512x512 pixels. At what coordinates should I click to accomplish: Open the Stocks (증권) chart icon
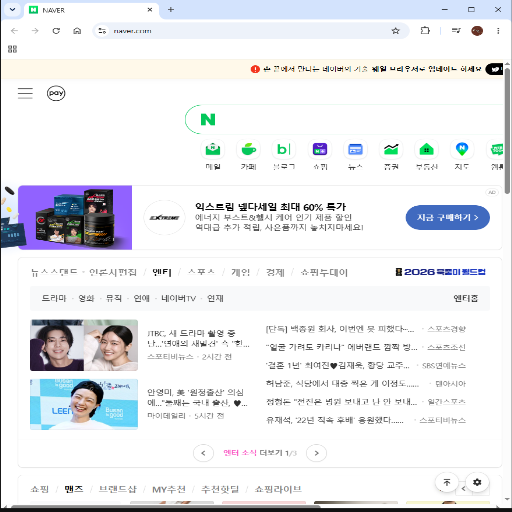click(391, 149)
